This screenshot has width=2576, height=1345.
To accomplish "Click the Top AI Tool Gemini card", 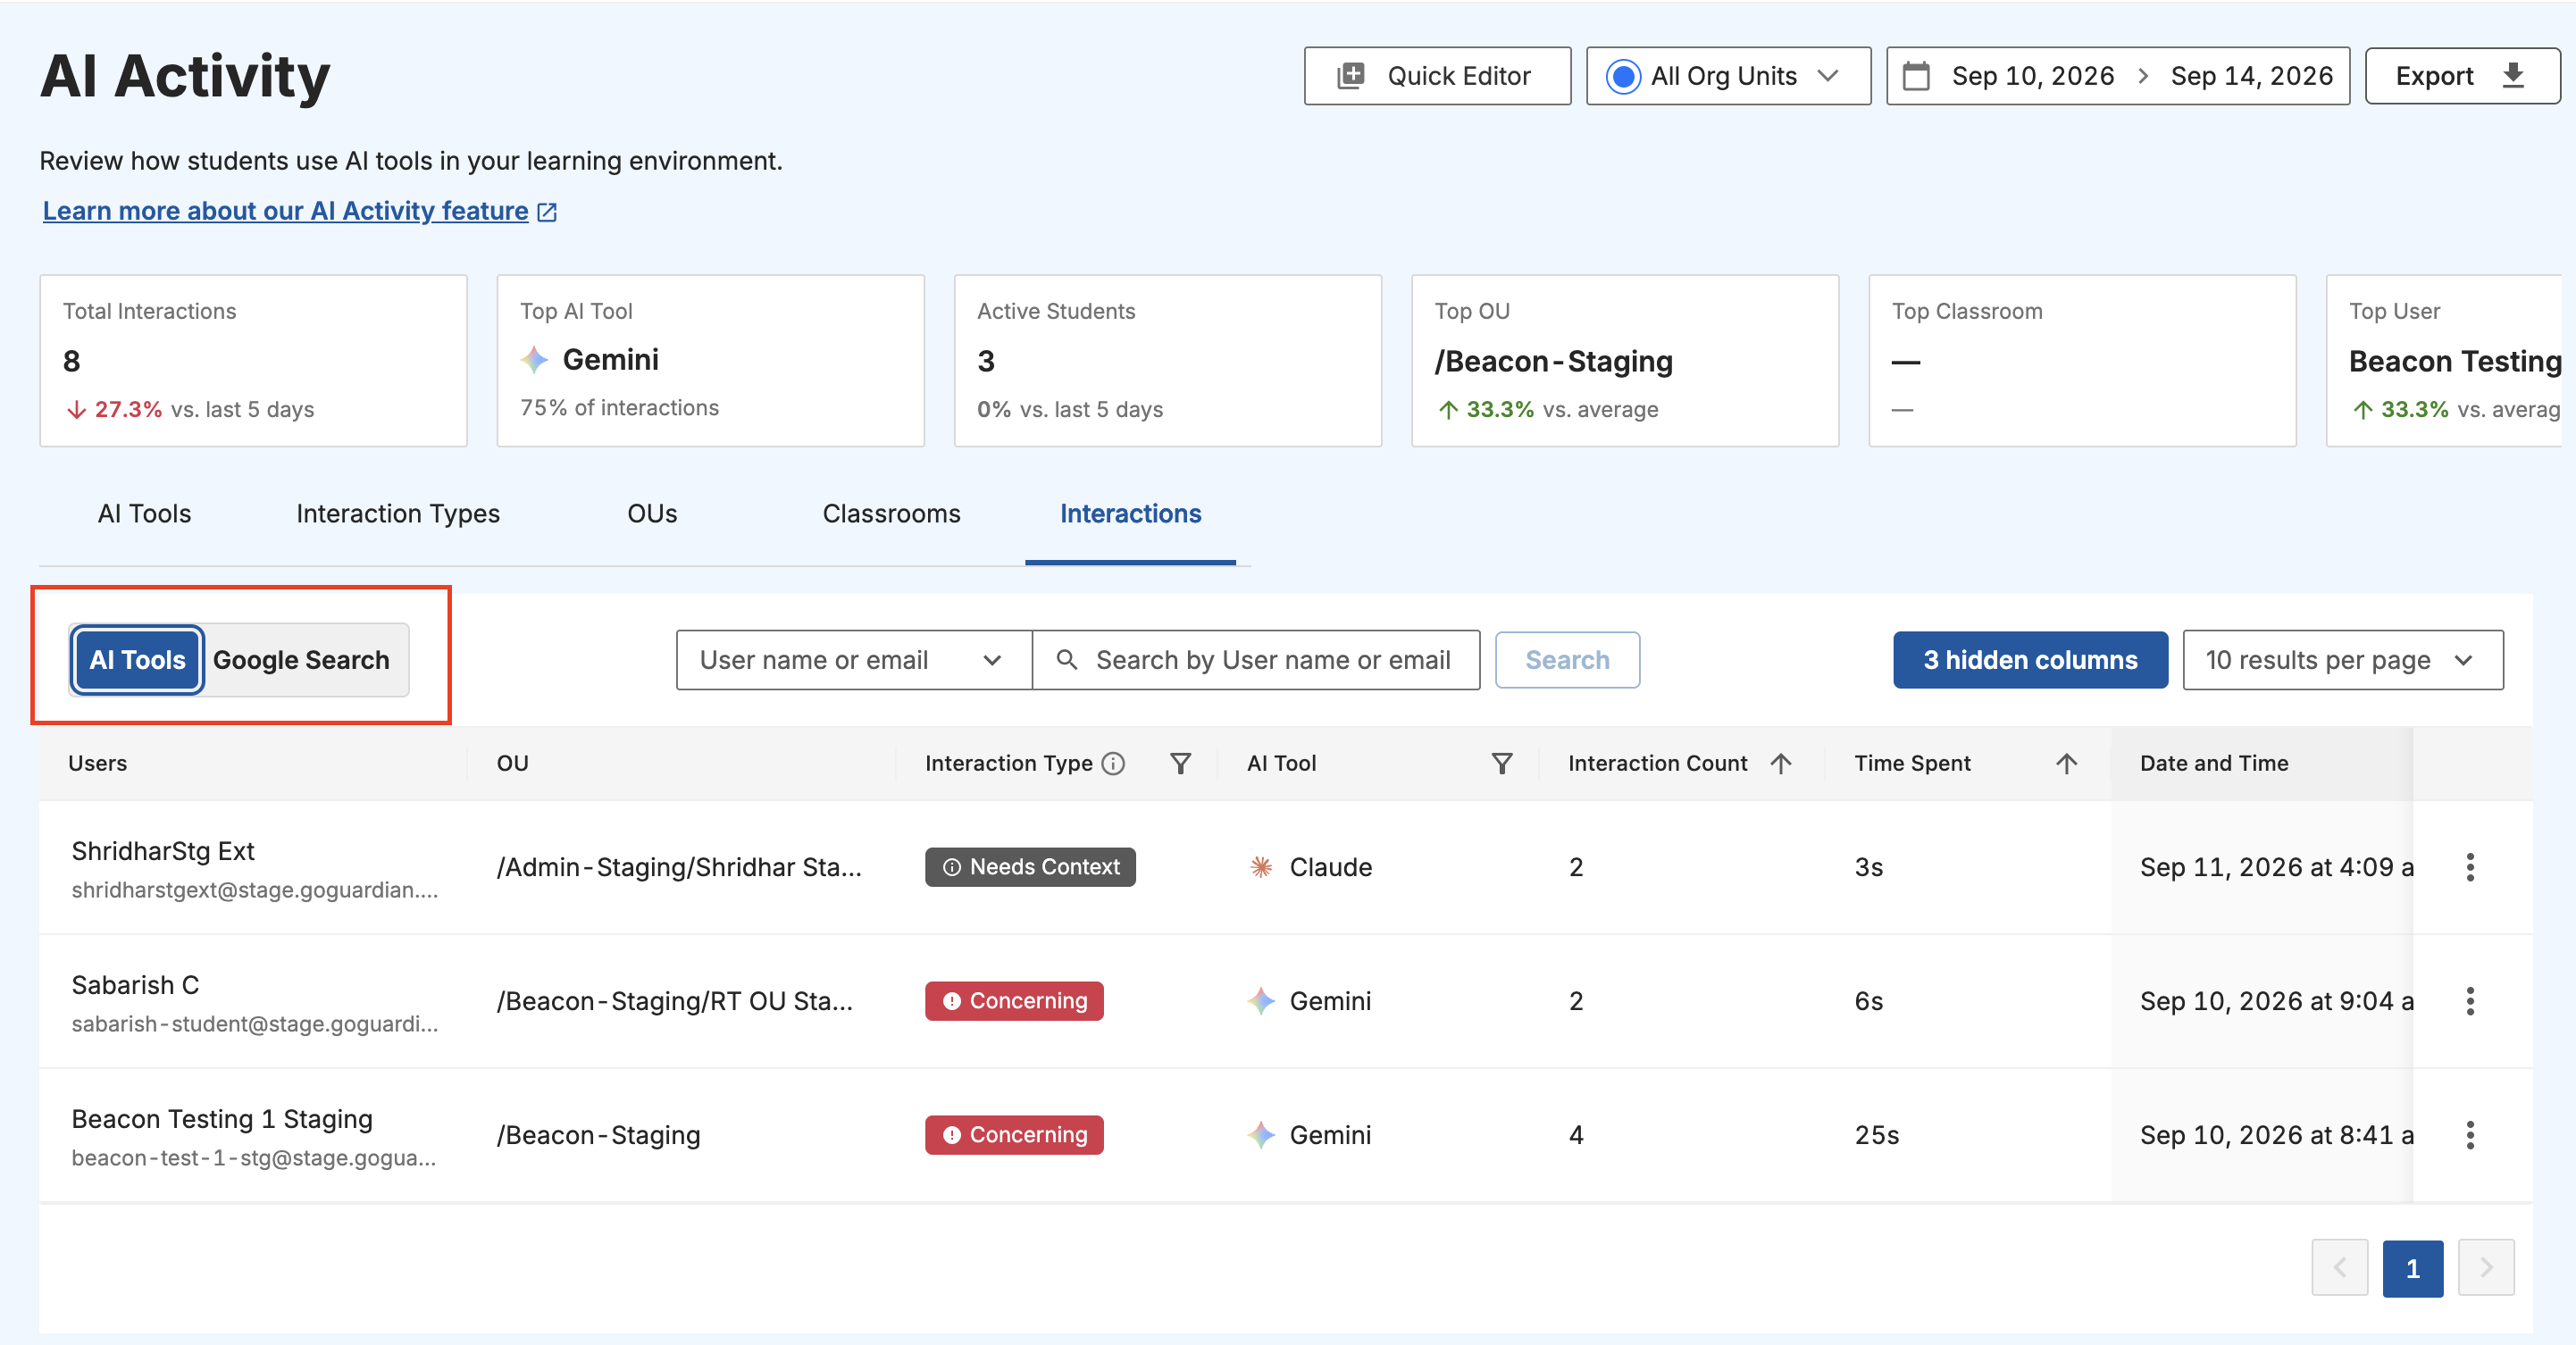I will coord(711,361).
